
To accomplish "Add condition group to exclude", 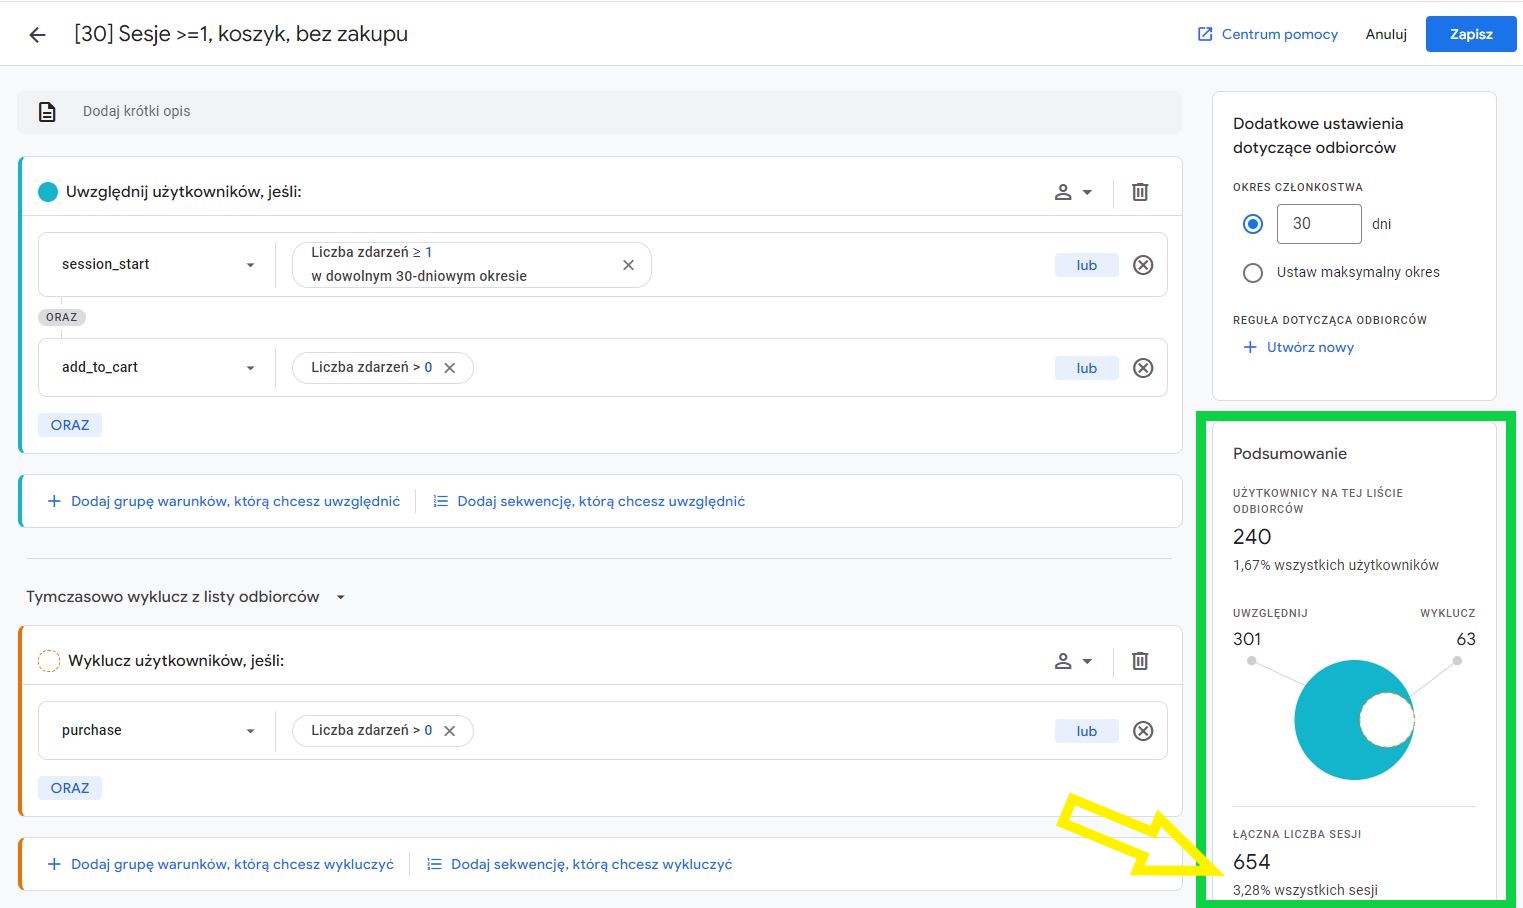I will [220, 864].
